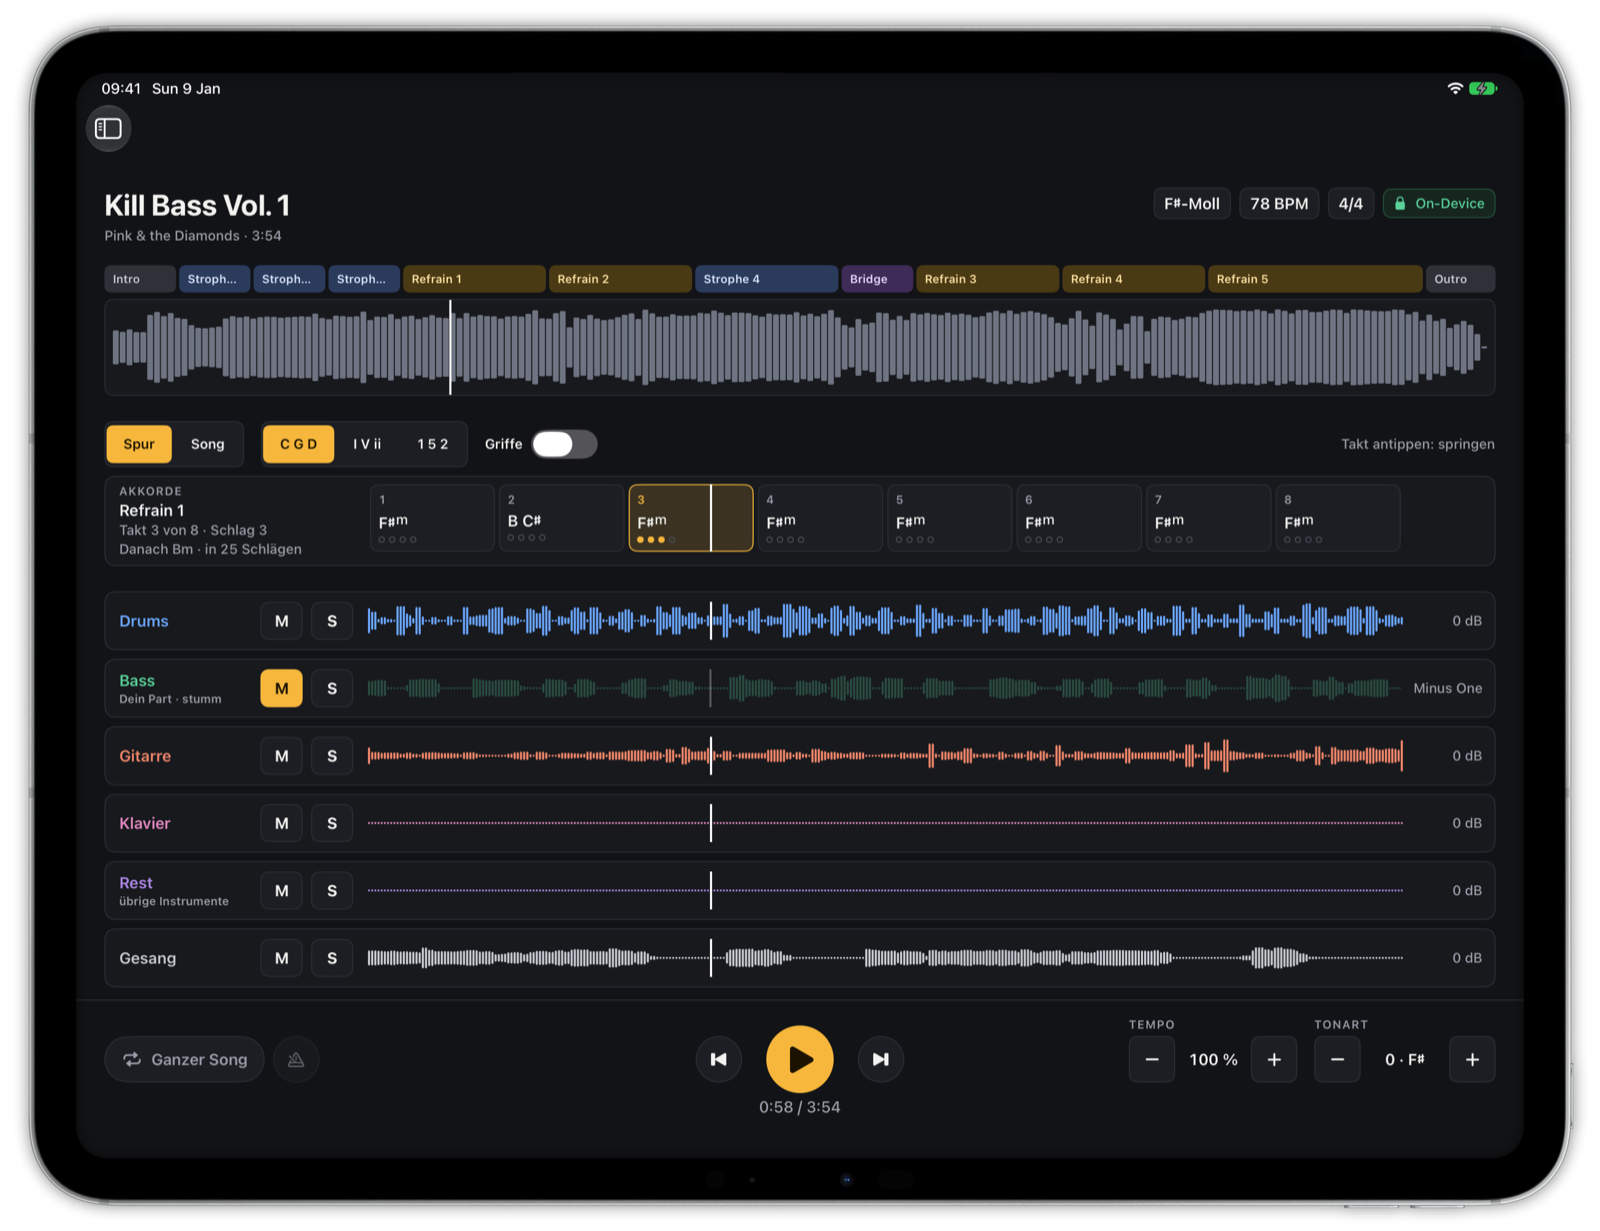
Task: Click the On-Device lock badge
Action: point(1439,204)
